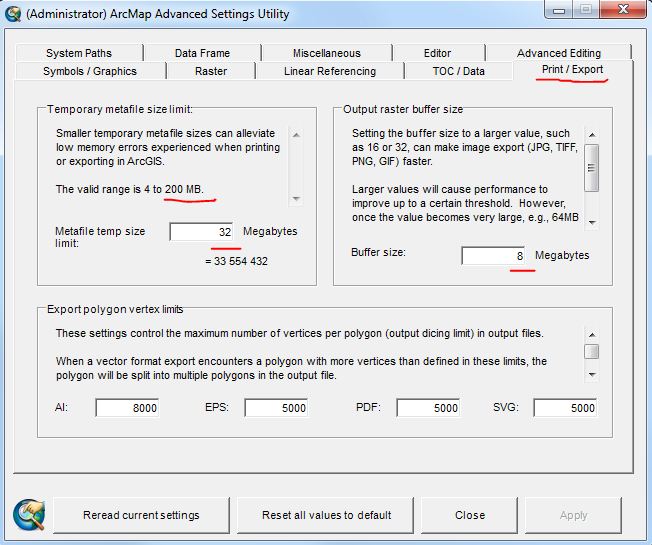This screenshot has width=652, height=545.
Task: Click the 'Temporary metafile size limit:' group label
Action: (x=120, y=109)
